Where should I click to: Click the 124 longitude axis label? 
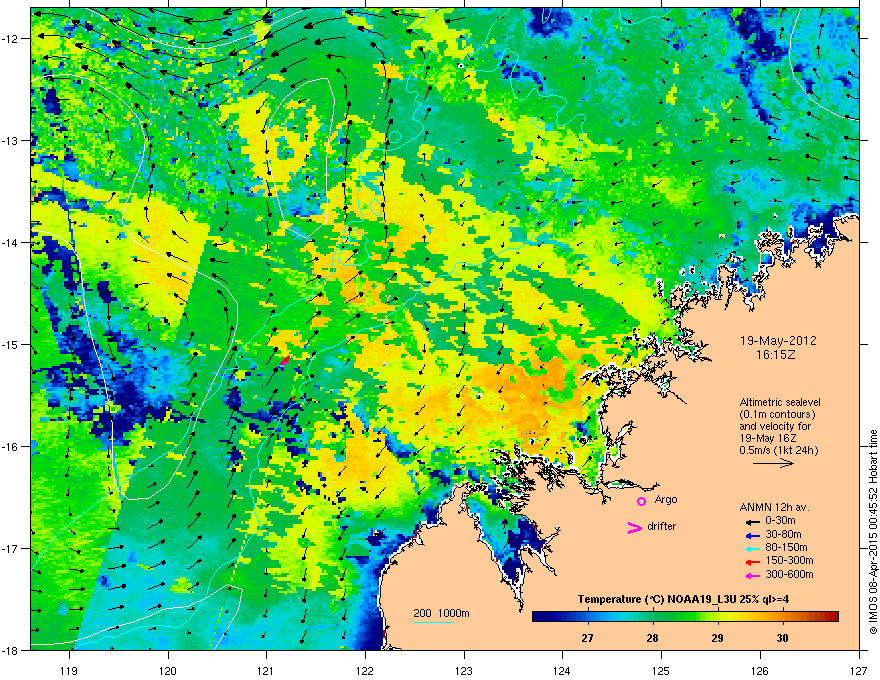tap(562, 670)
